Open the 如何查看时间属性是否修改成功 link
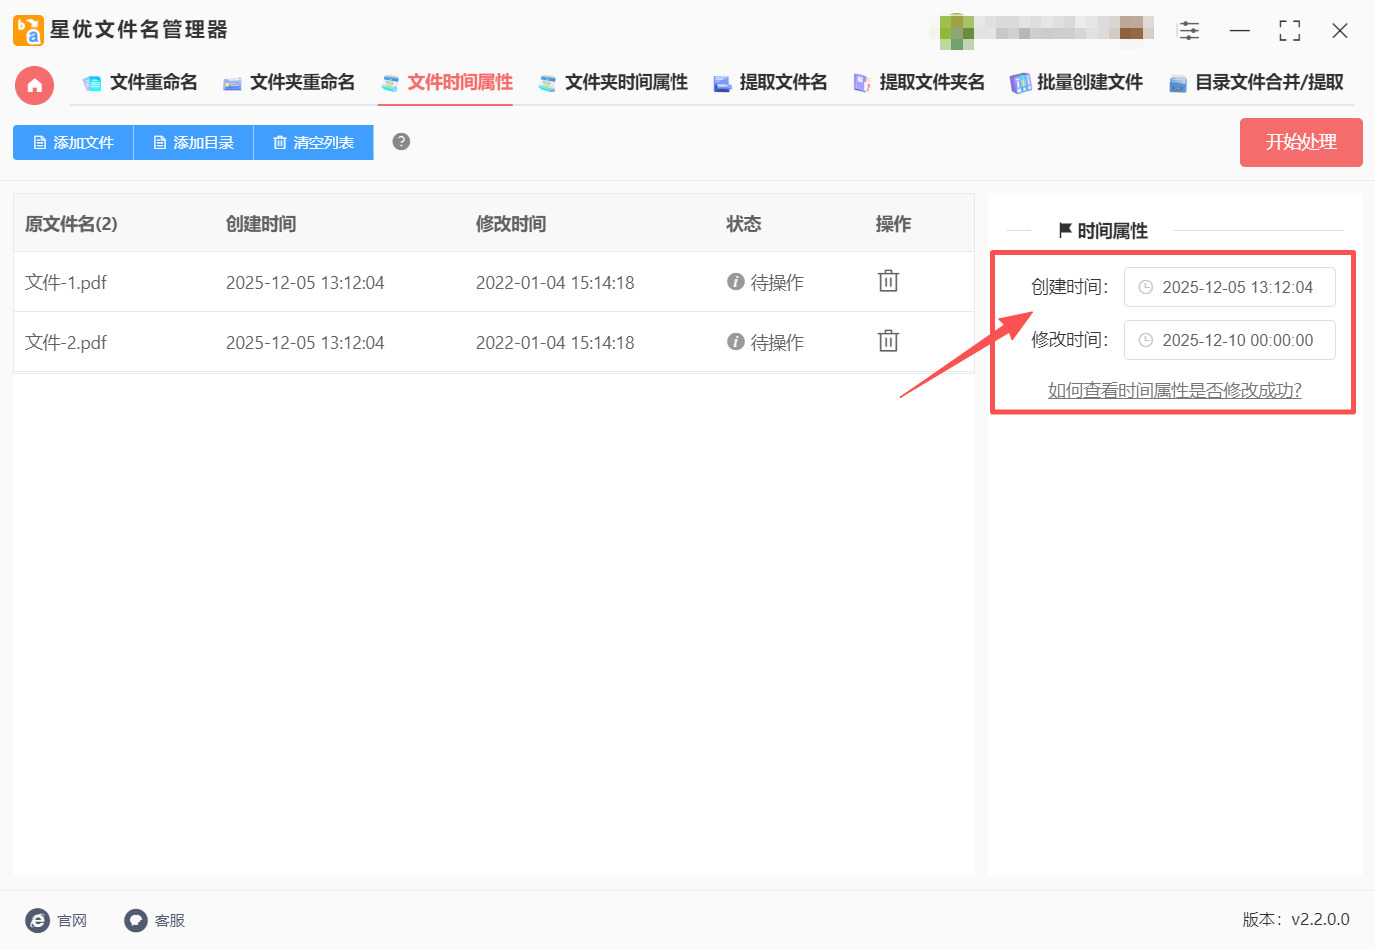Image resolution: width=1375 pixels, height=950 pixels. 1174,390
